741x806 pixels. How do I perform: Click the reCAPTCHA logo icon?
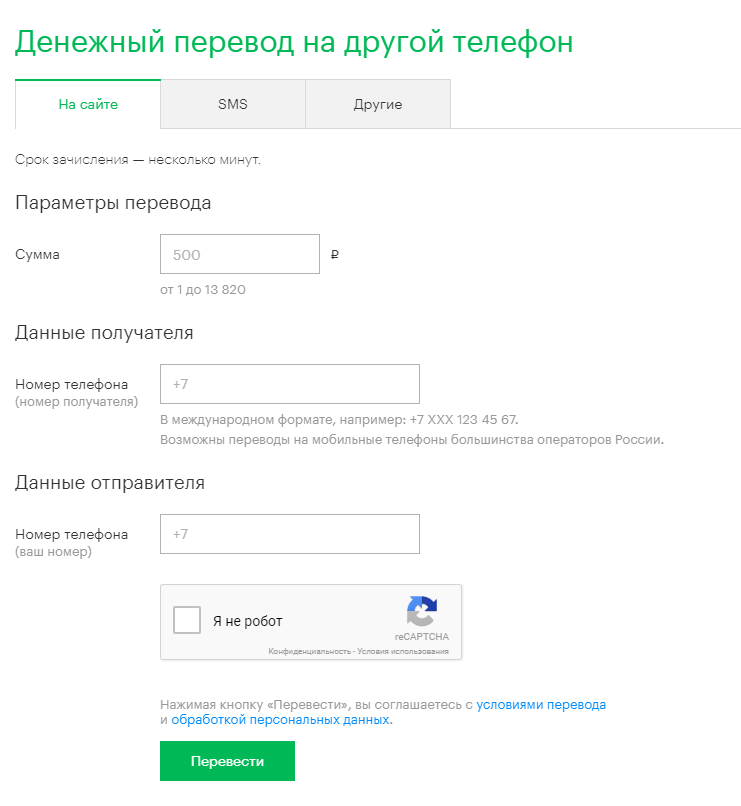(x=422, y=611)
